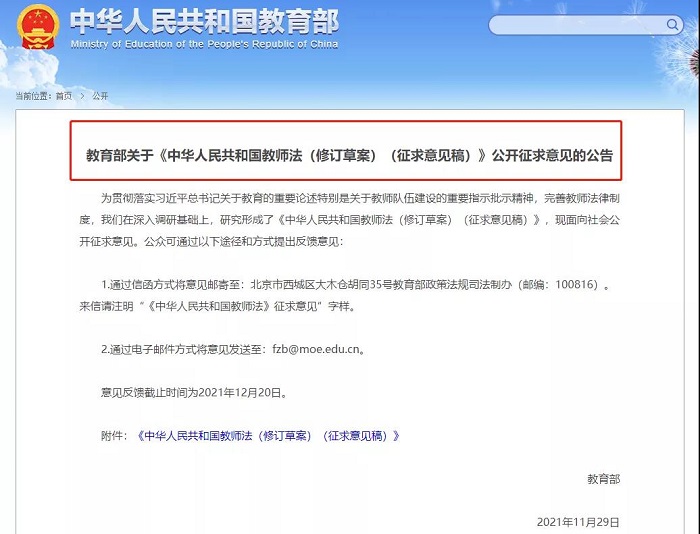Click the publication date 2021年11月29日
700x534 pixels.
578,522
